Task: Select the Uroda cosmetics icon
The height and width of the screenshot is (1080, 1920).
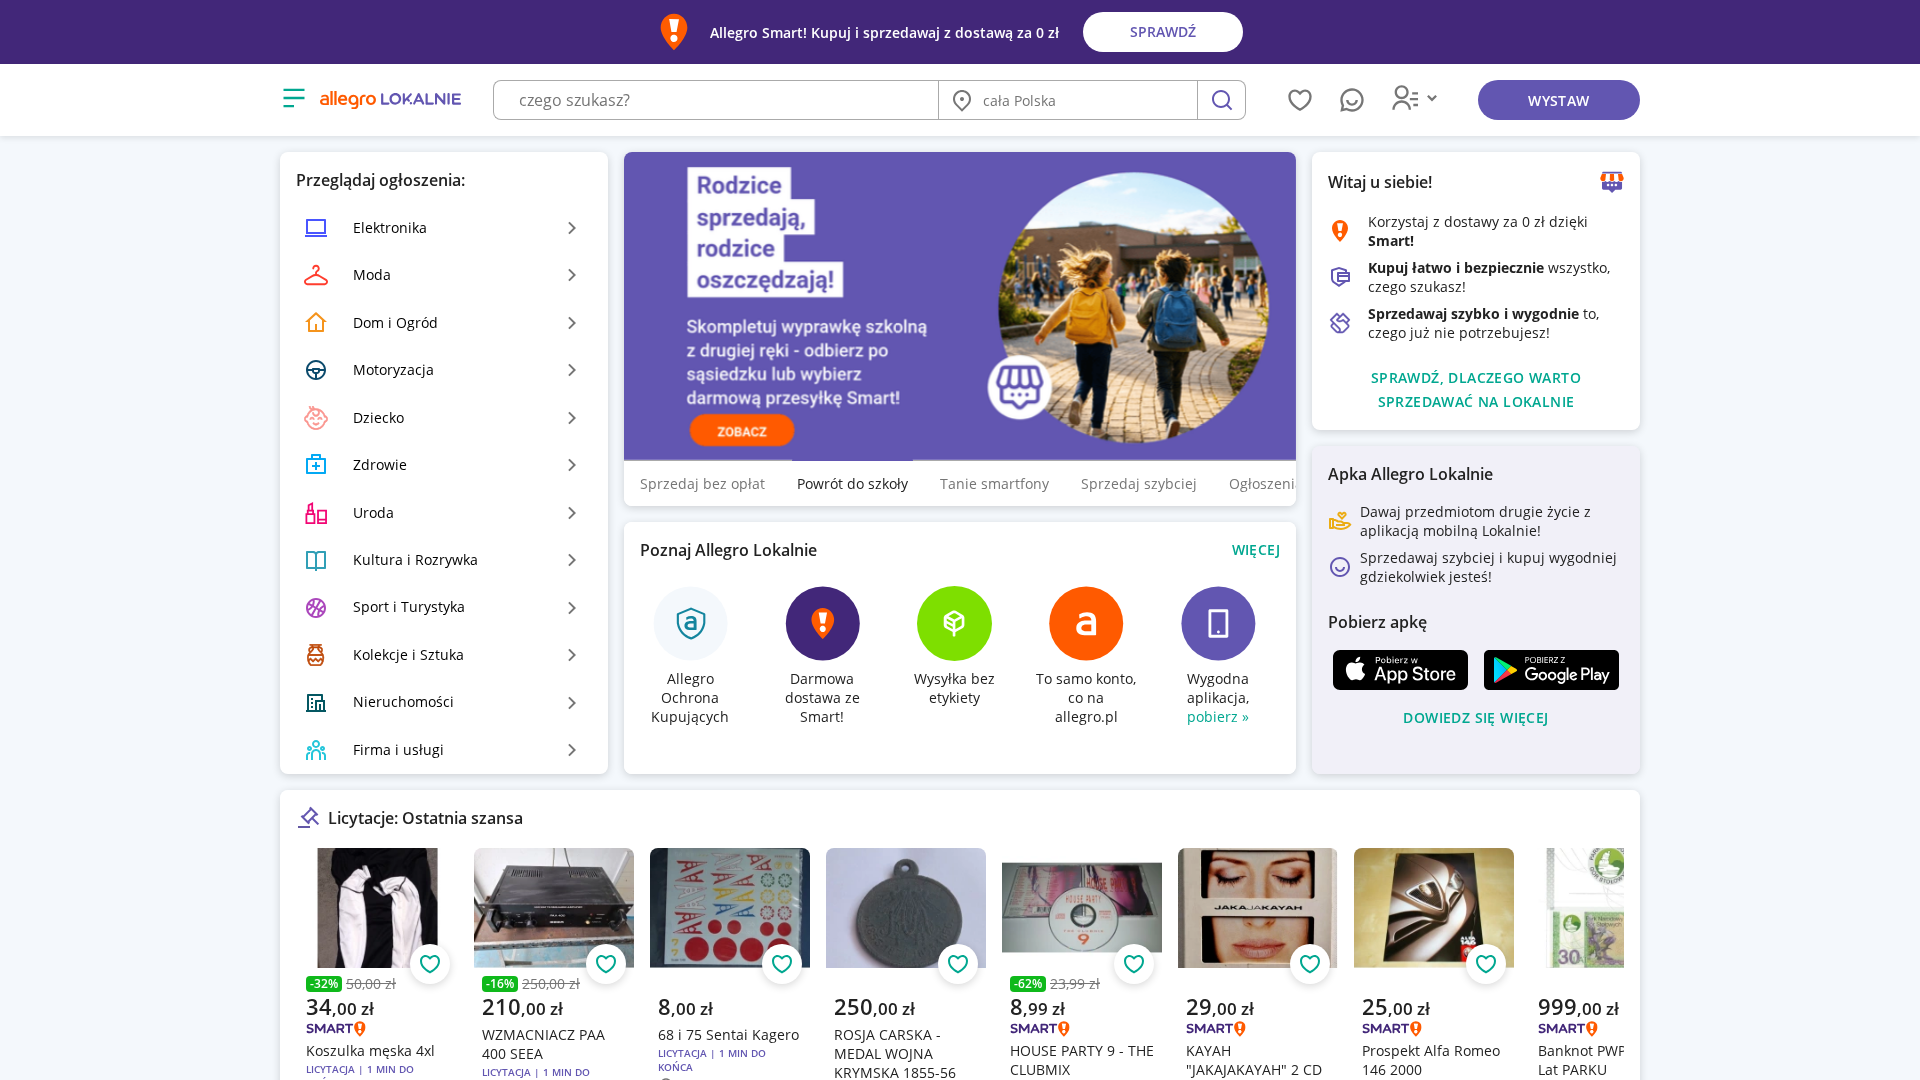Action: click(x=316, y=513)
